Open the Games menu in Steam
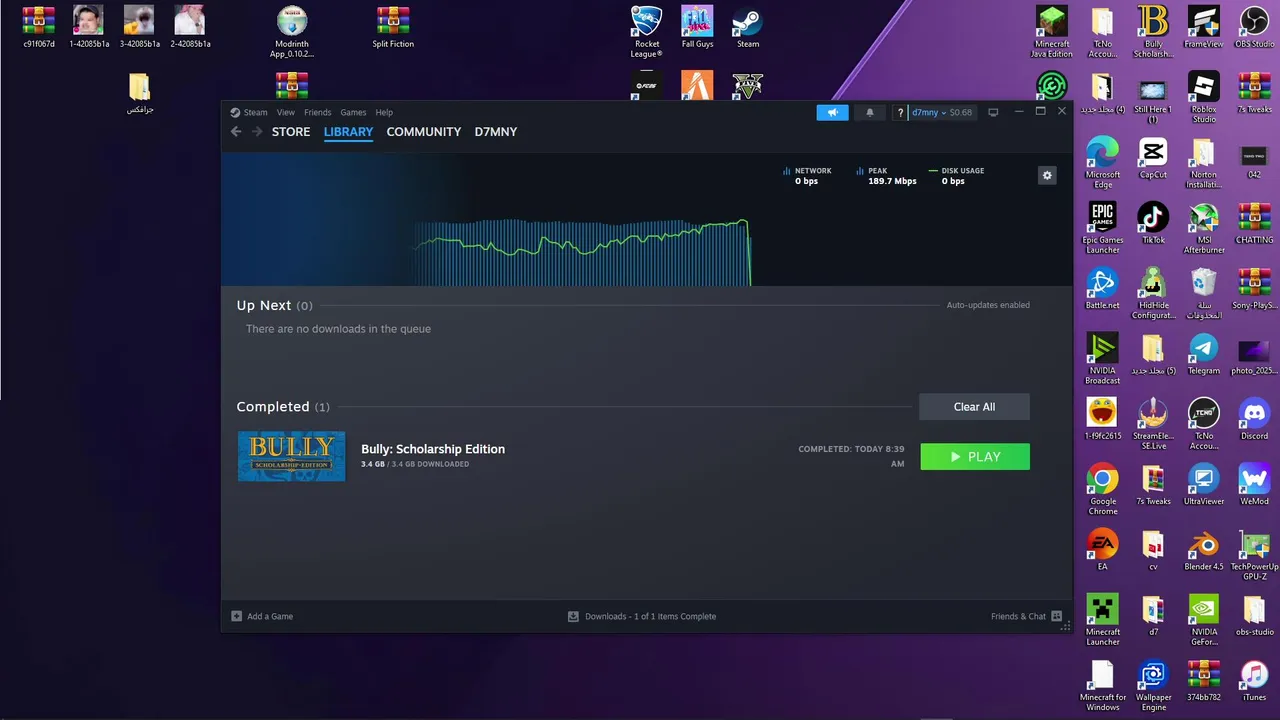This screenshot has width=1280, height=720. coord(353,112)
